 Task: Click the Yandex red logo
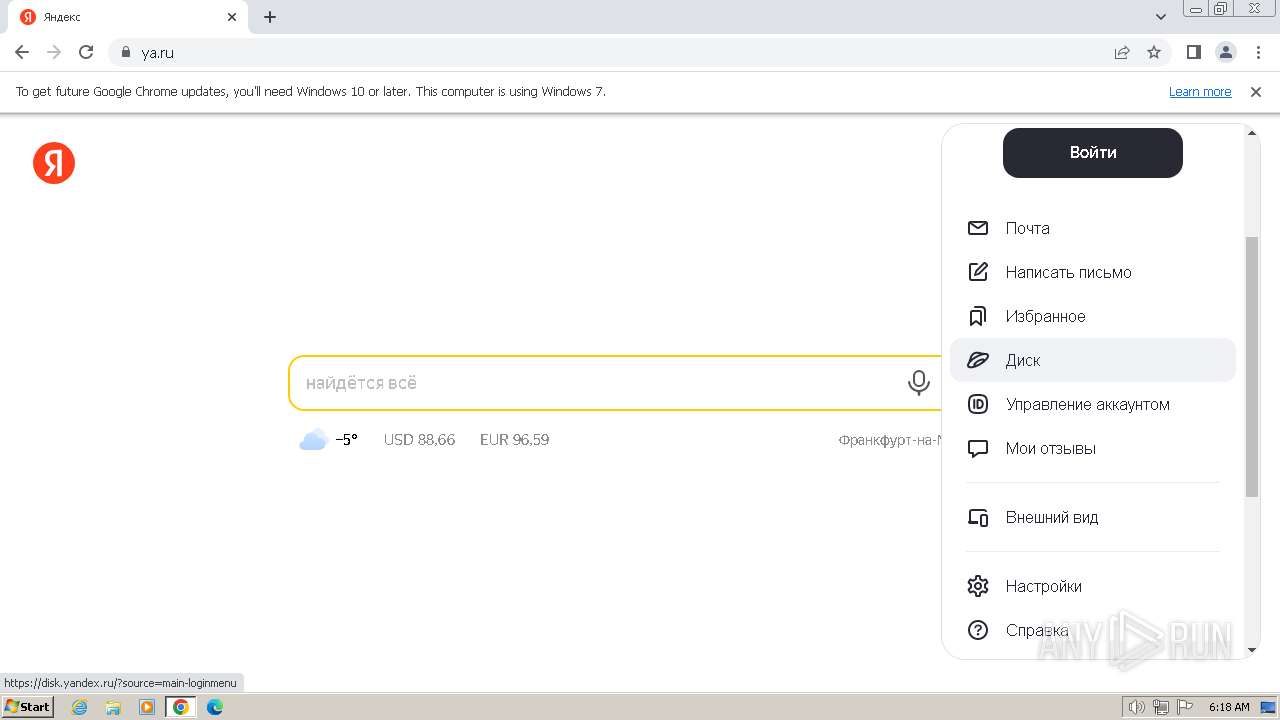click(54, 163)
